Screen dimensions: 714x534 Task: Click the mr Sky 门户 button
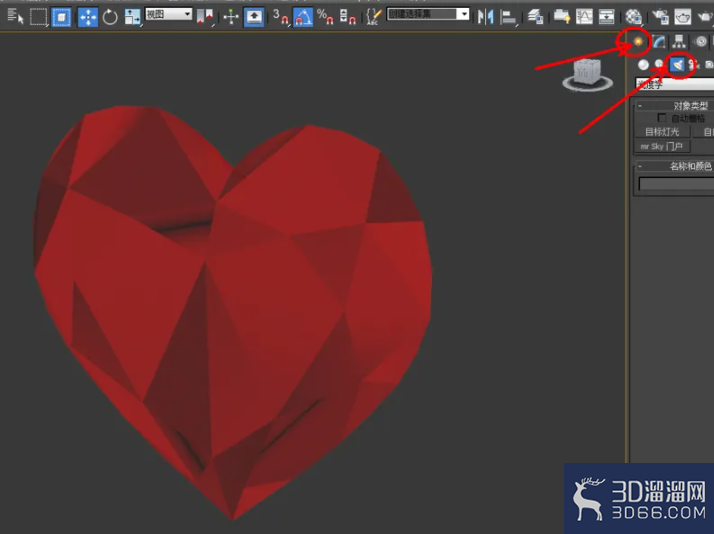(662, 146)
